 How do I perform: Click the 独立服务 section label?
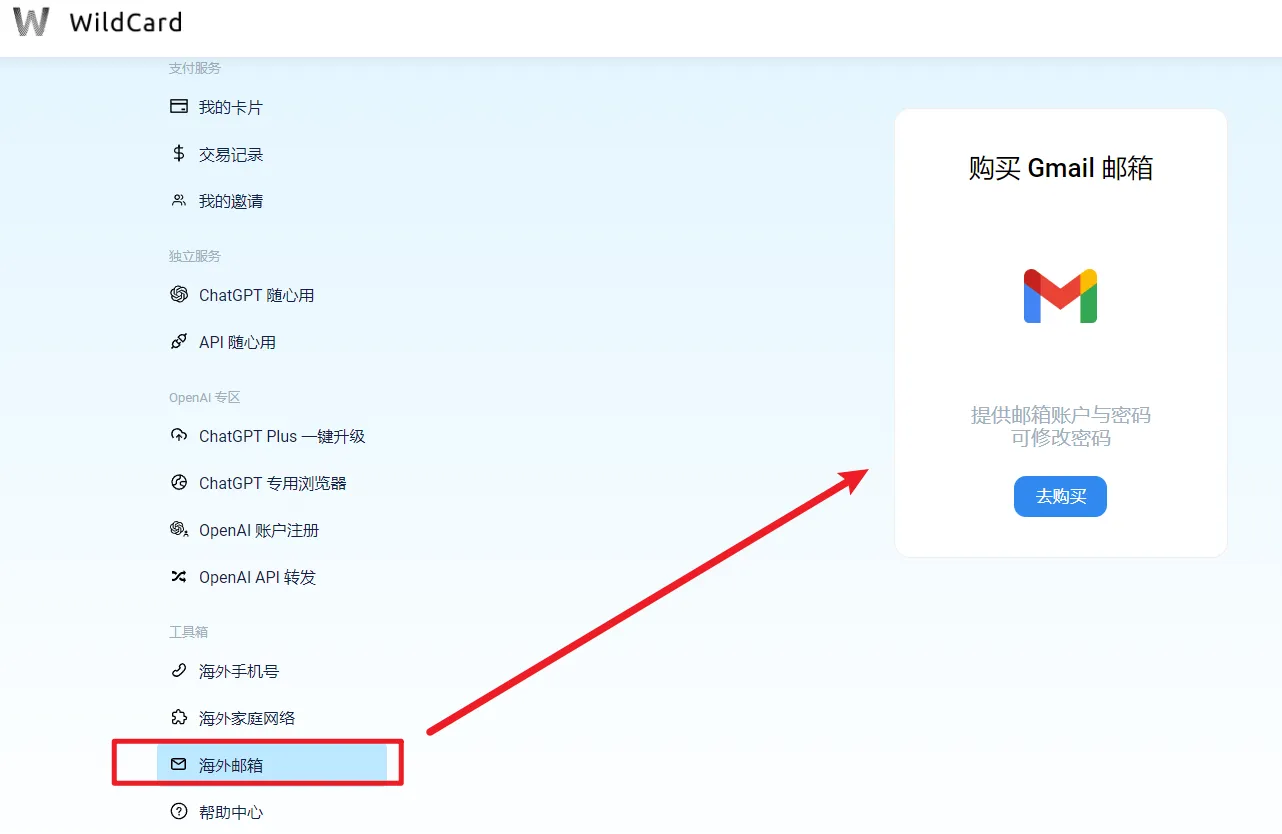pyautogui.click(x=195, y=256)
